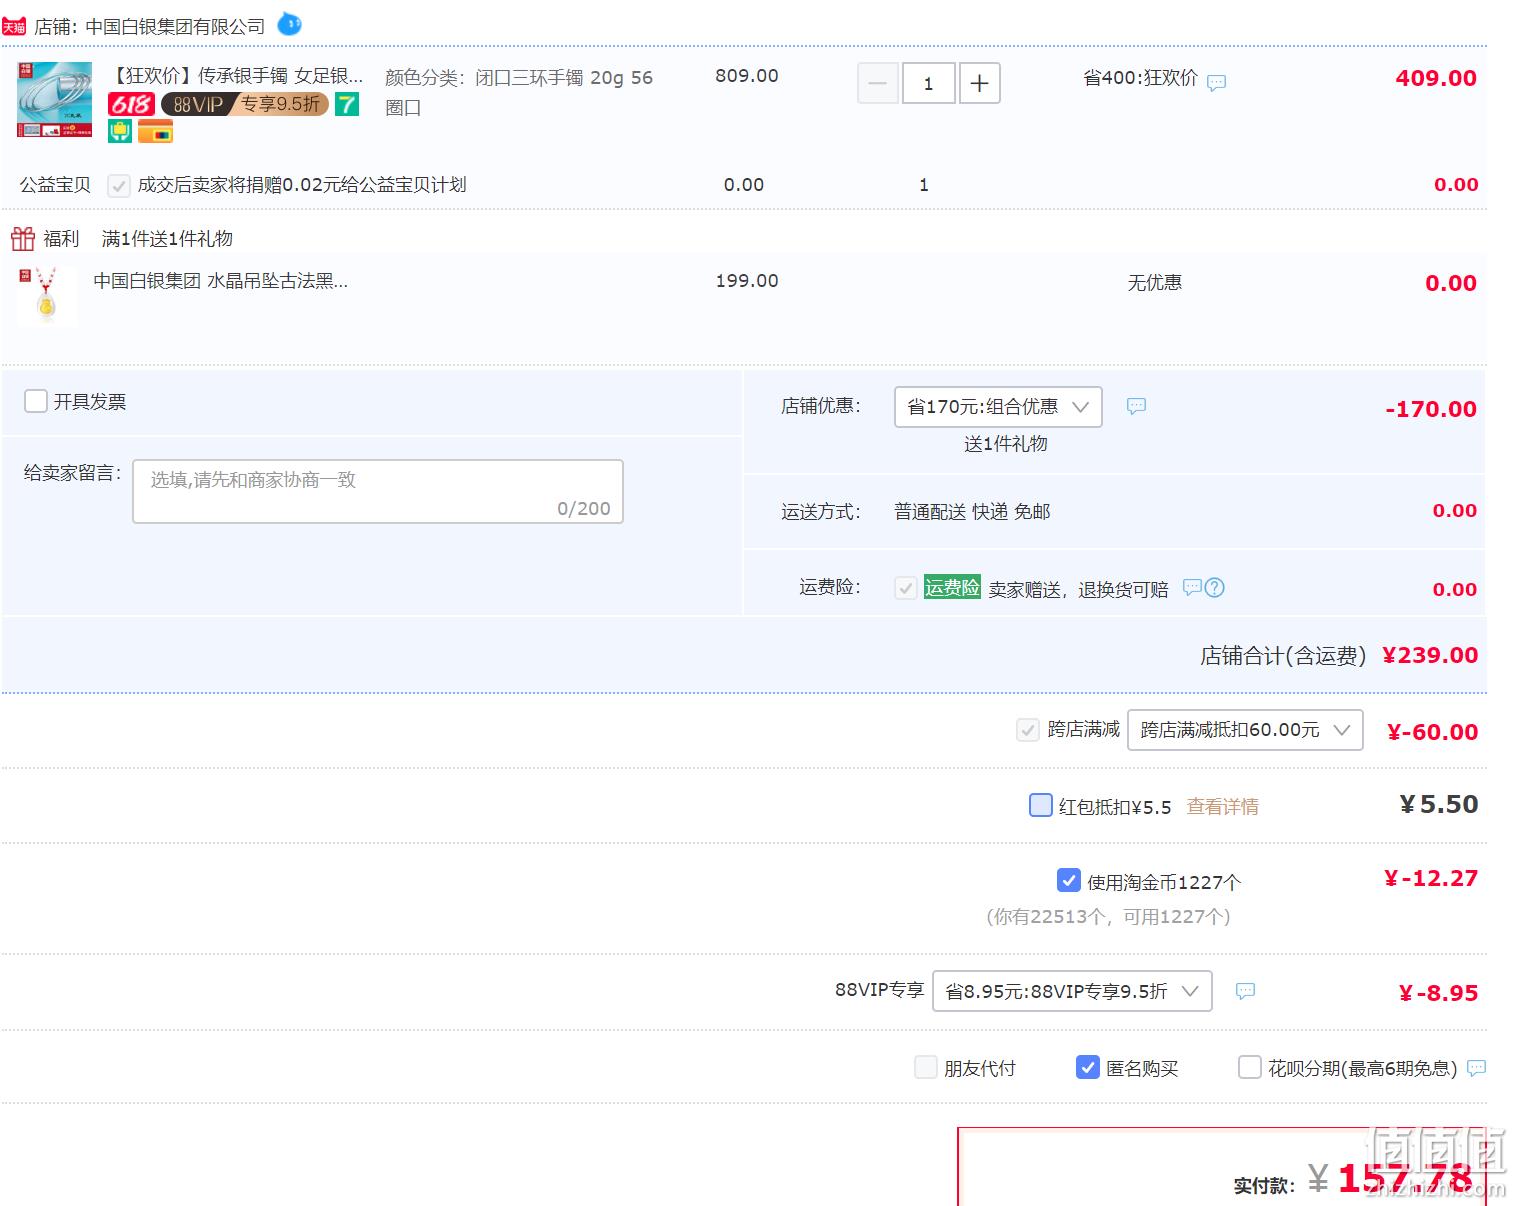The image size is (1515, 1206).
Task: Open the 中国白银集团 水晶吊坠 gift title link
Action: pyautogui.click(x=220, y=281)
